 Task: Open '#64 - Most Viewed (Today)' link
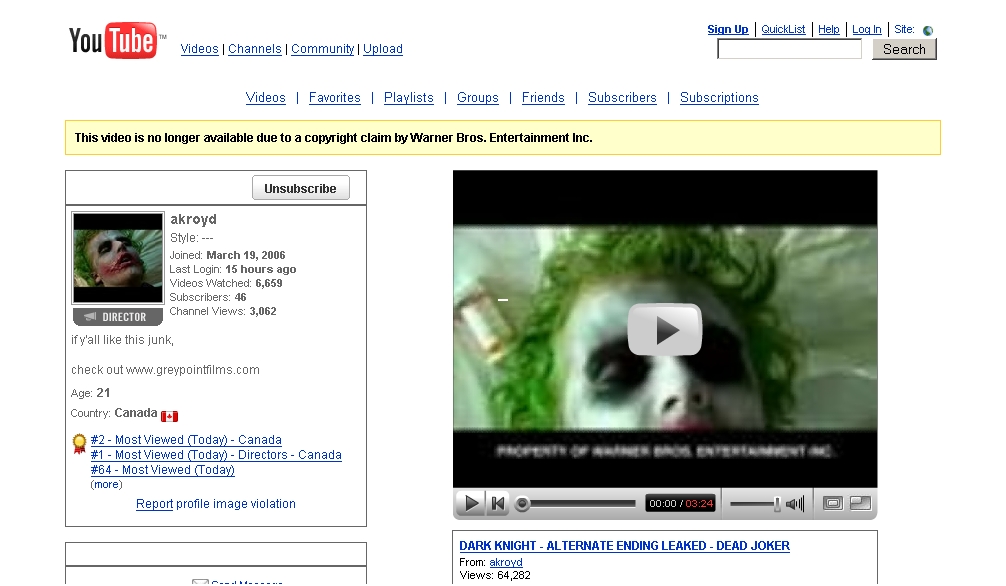coord(162,470)
